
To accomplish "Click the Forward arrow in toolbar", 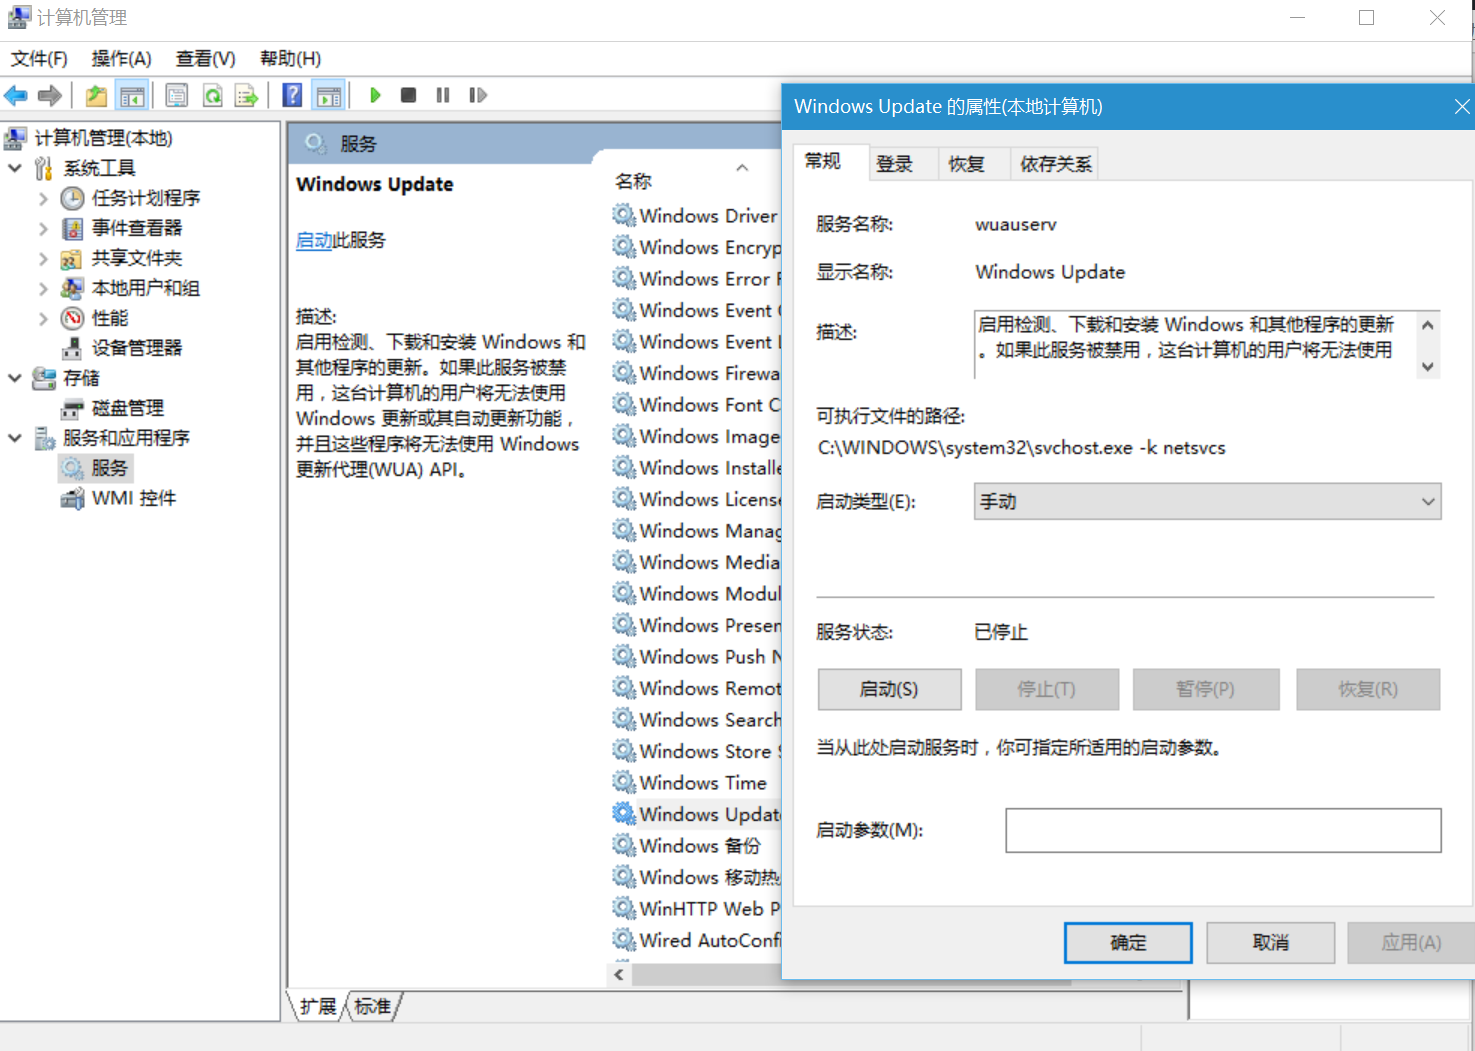I will coord(49,96).
